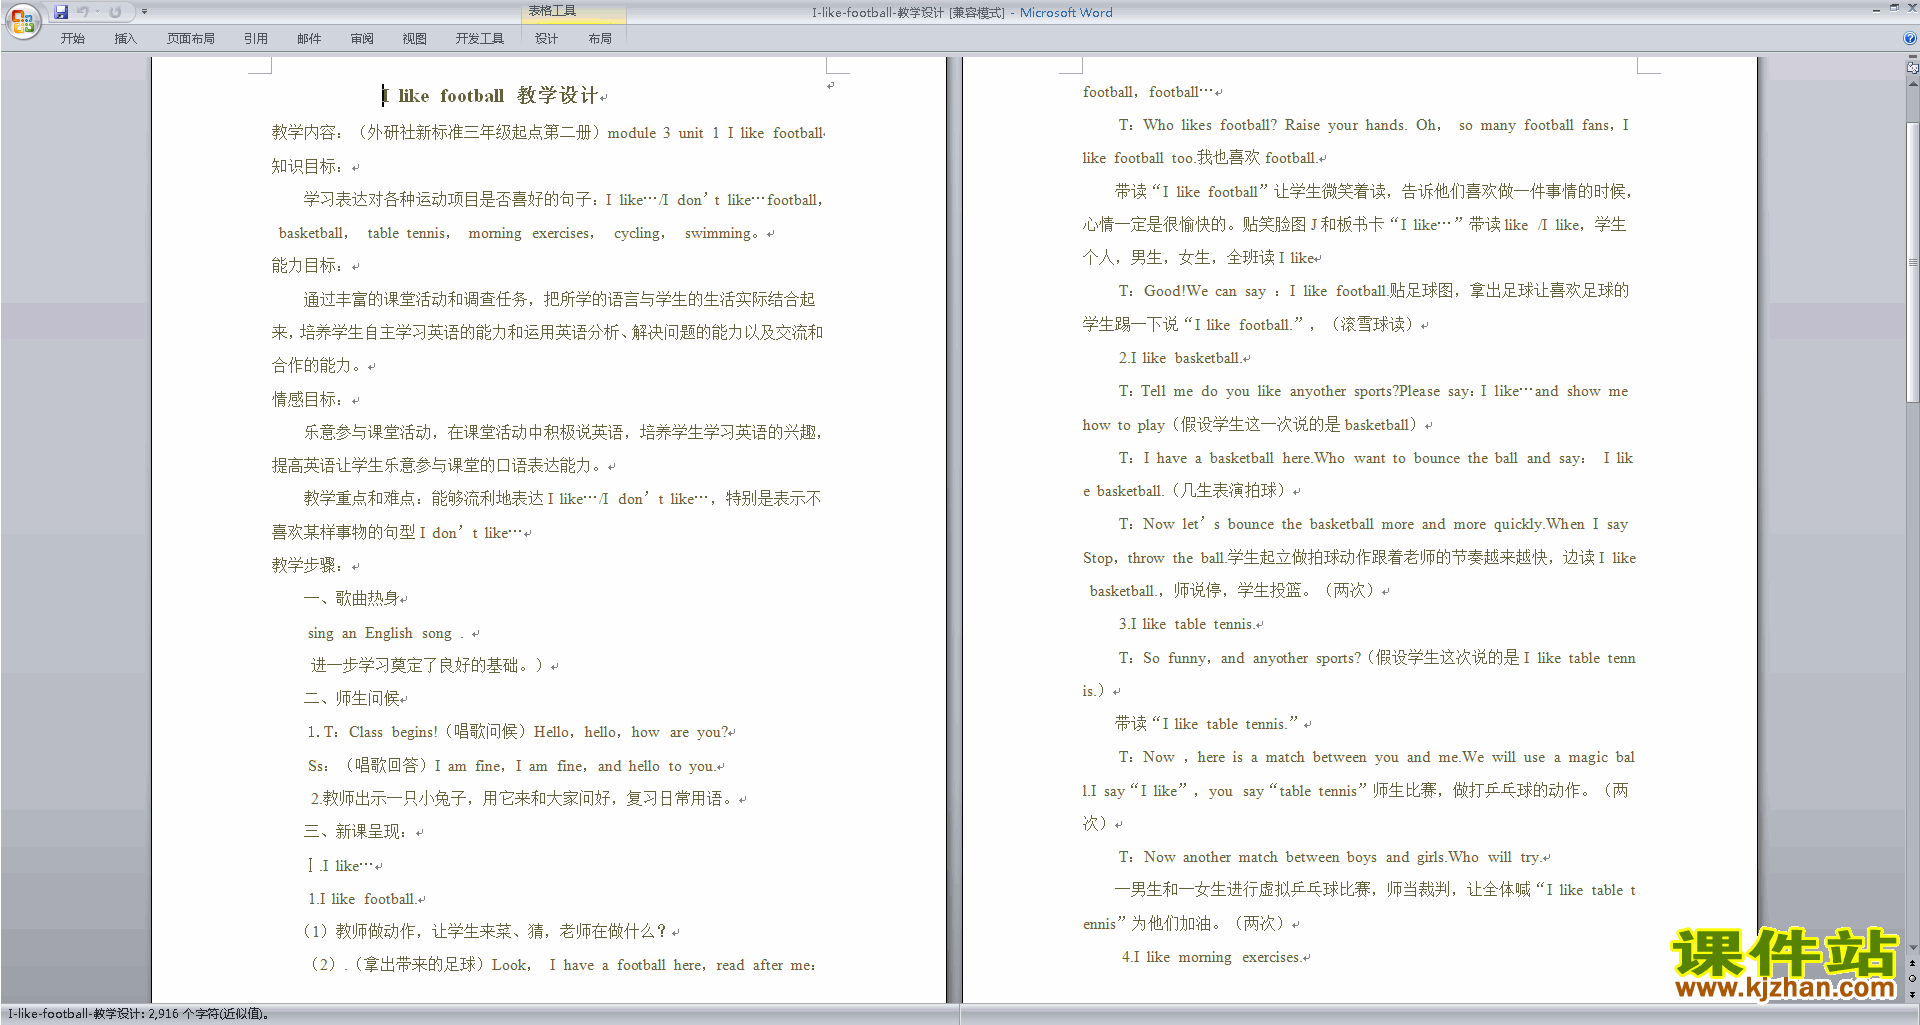Screen dimensions: 1920x1025
Task: Click the vertical scrollbar down arrow
Action: point(1912,947)
